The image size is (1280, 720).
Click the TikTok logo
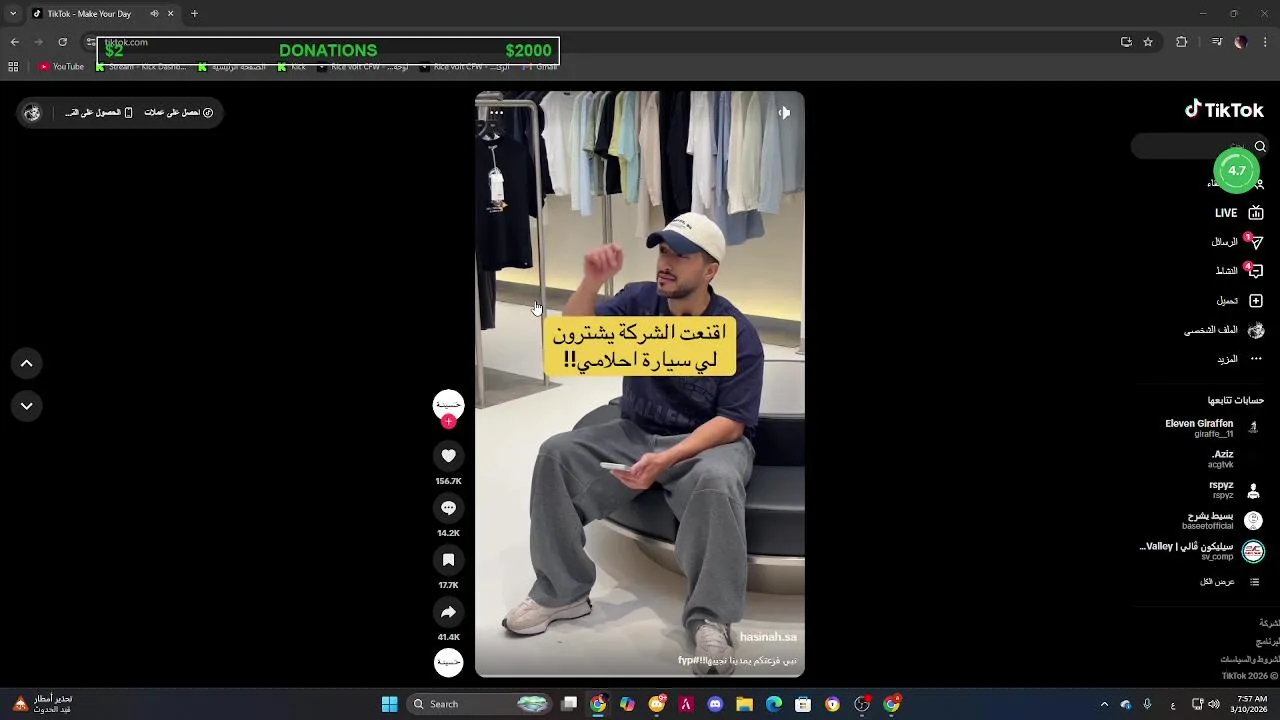1224,110
